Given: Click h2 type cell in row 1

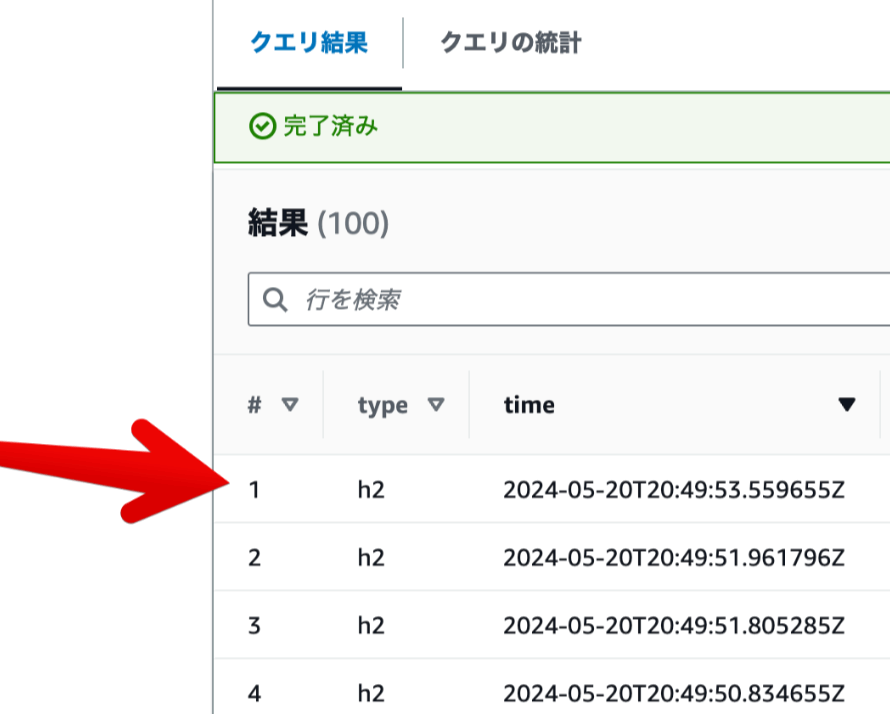Looking at the screenshot, I should 371,489.
